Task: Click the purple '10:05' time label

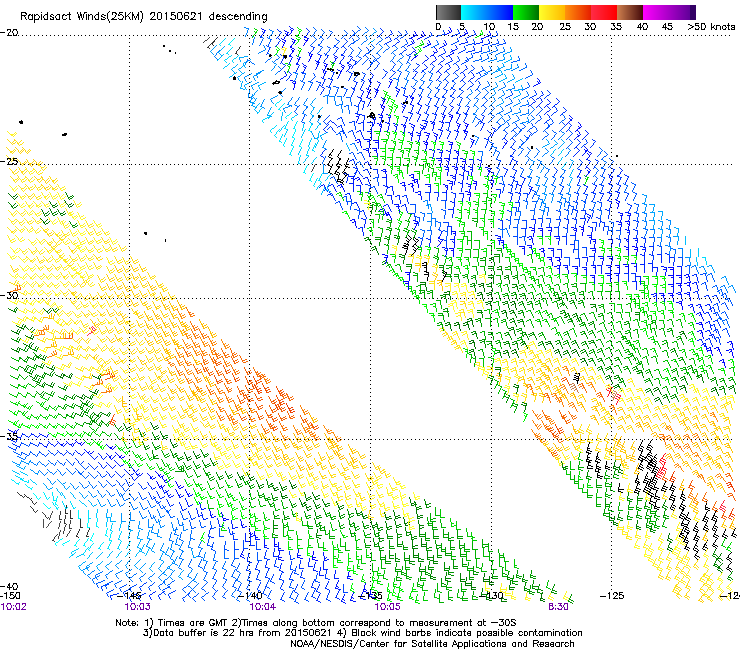Action: 387,607
